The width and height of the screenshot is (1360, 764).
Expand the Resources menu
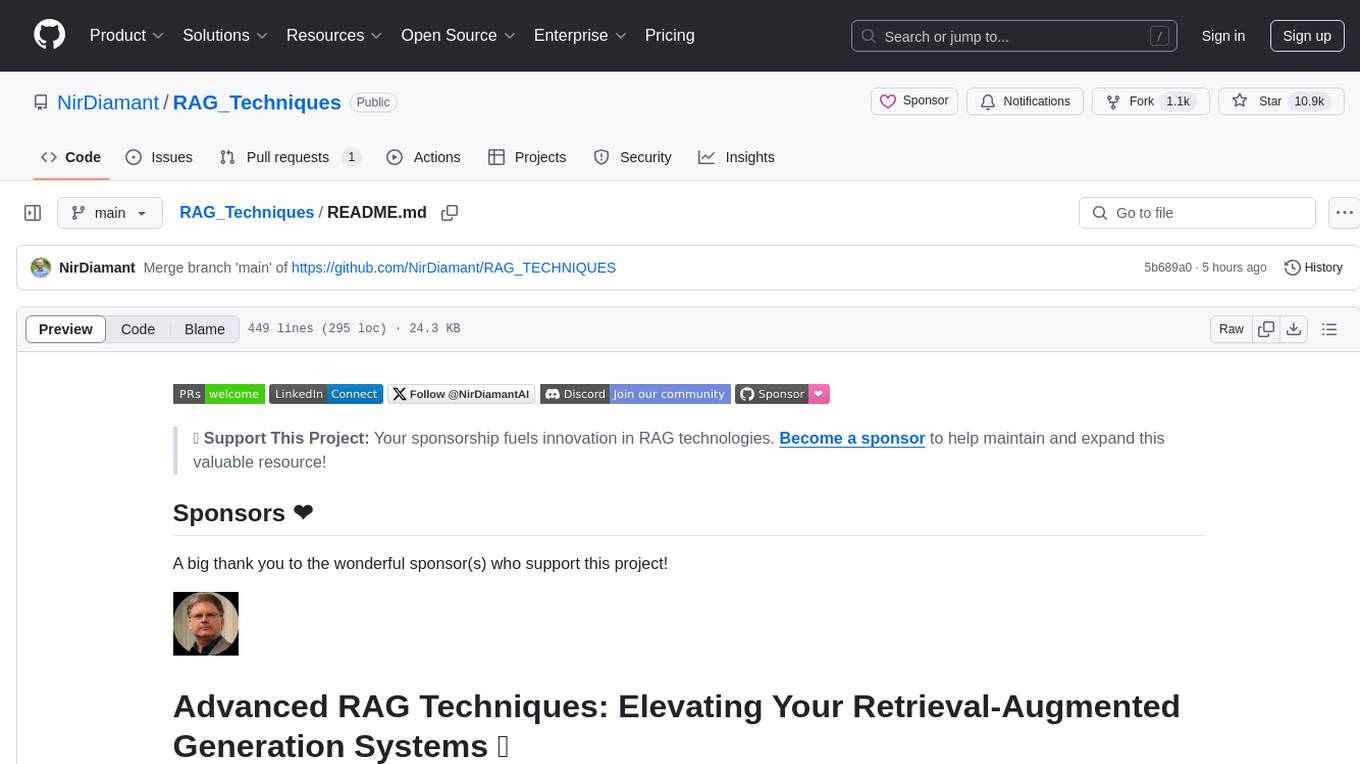tap(334, 35)
